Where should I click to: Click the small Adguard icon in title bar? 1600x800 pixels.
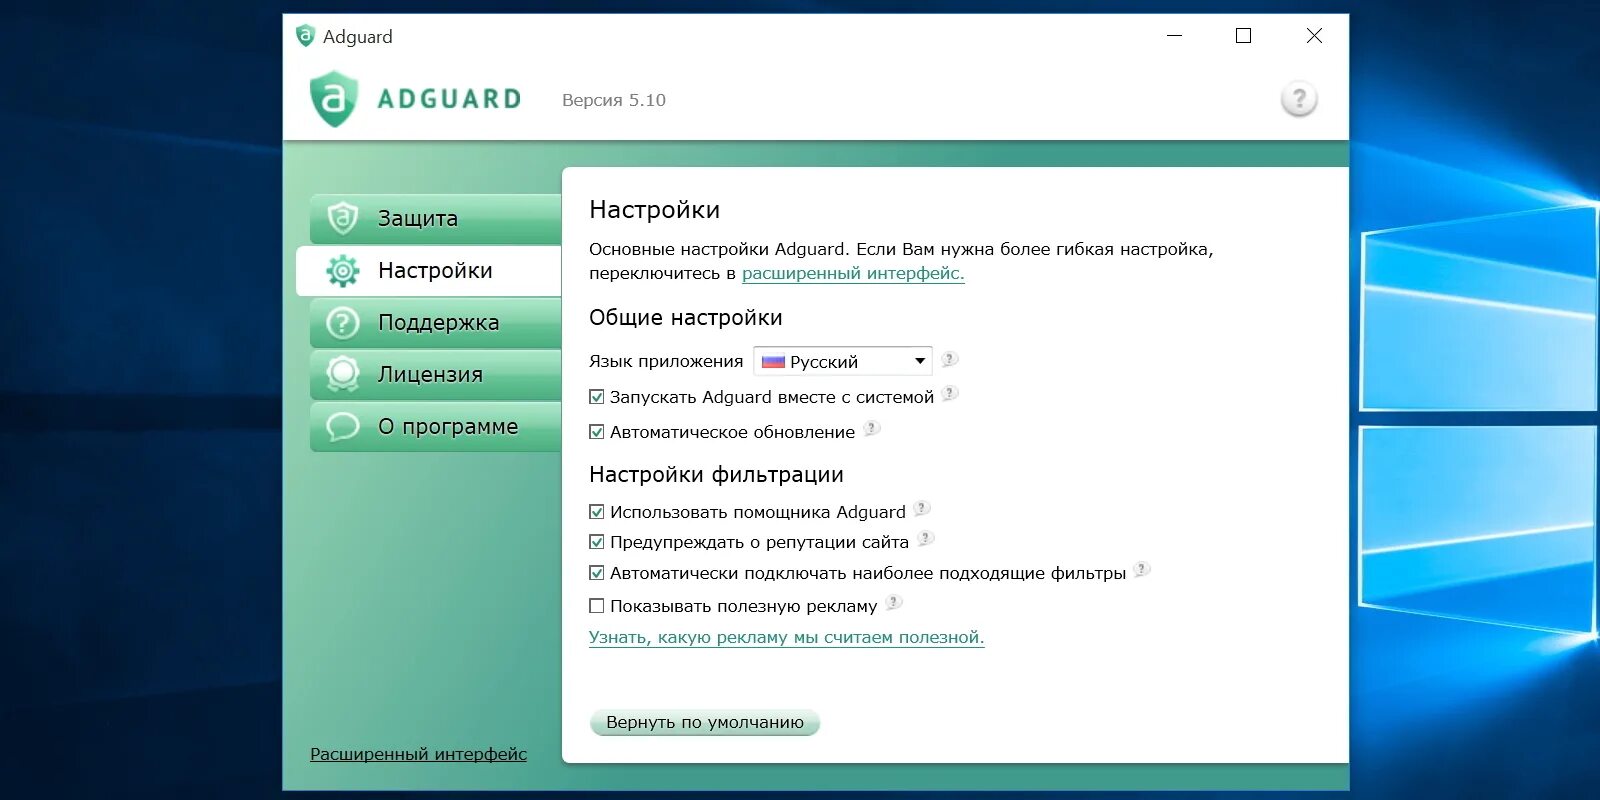click(x=305, y=36)
